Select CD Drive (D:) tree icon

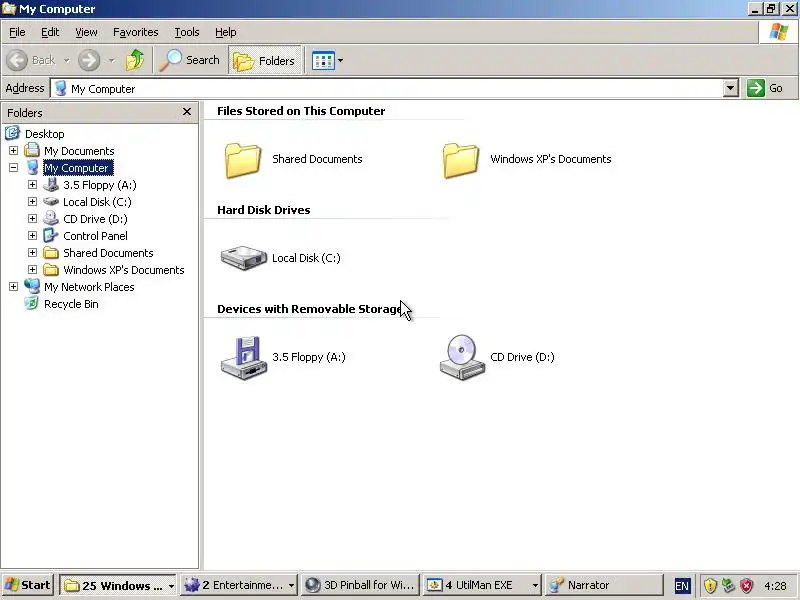click(51, 218)
